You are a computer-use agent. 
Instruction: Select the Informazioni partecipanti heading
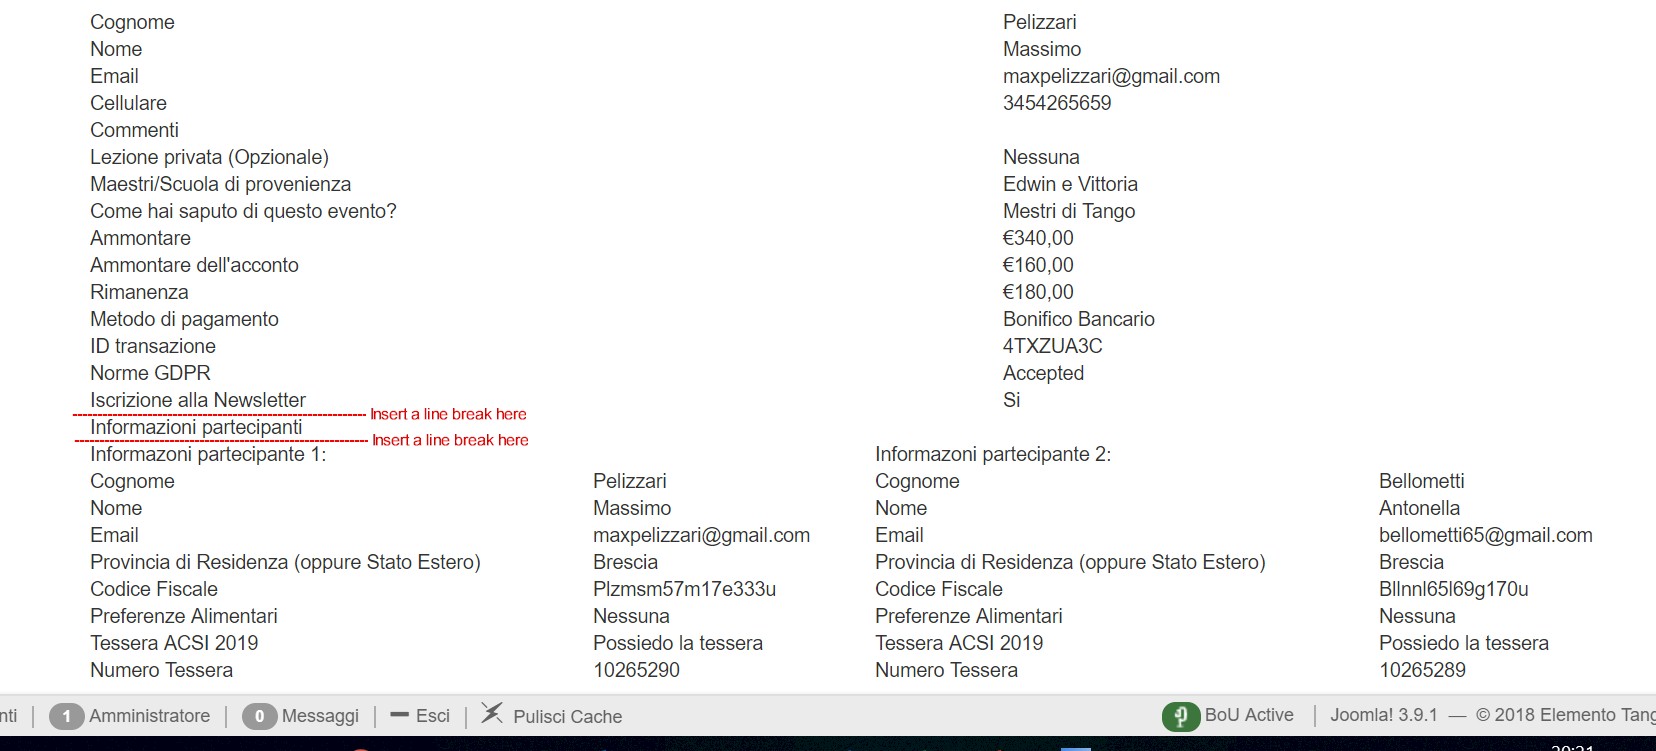click(x=196, y=427)
